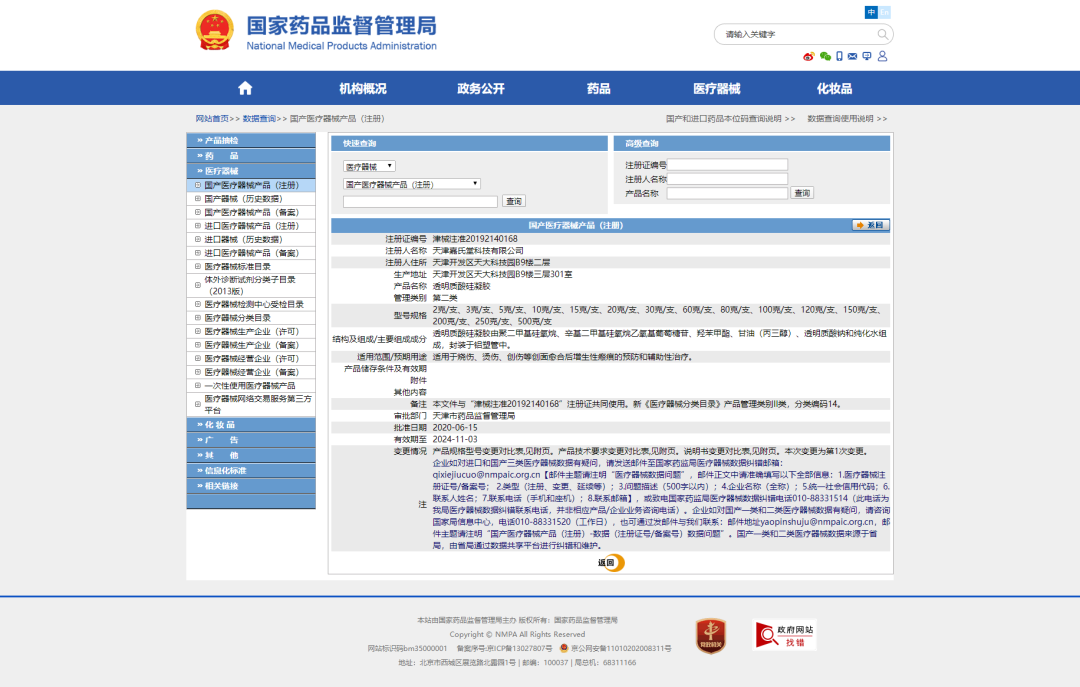The image size is (1080, 687).
Task: Select 进口医疗器械产品（备案） in the sidebar
Action: tap(251, 253)
